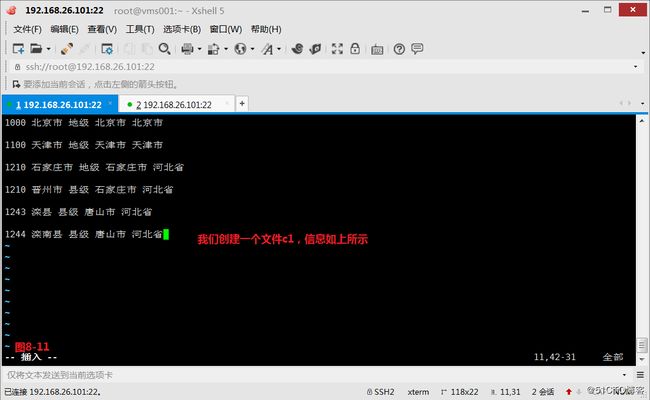Click the terminal line 1210 晋州市

pos(89,190)
